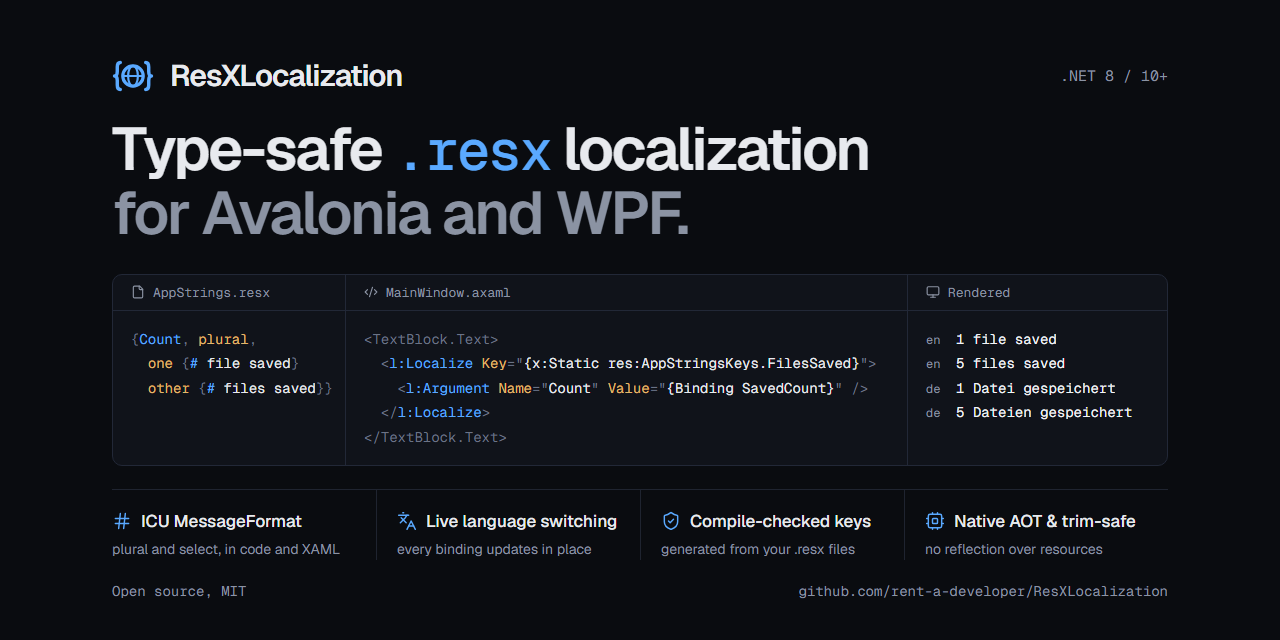Click the ResXLocalization title text
Viewport: 1280px width, 640px height.
(286, 76)
